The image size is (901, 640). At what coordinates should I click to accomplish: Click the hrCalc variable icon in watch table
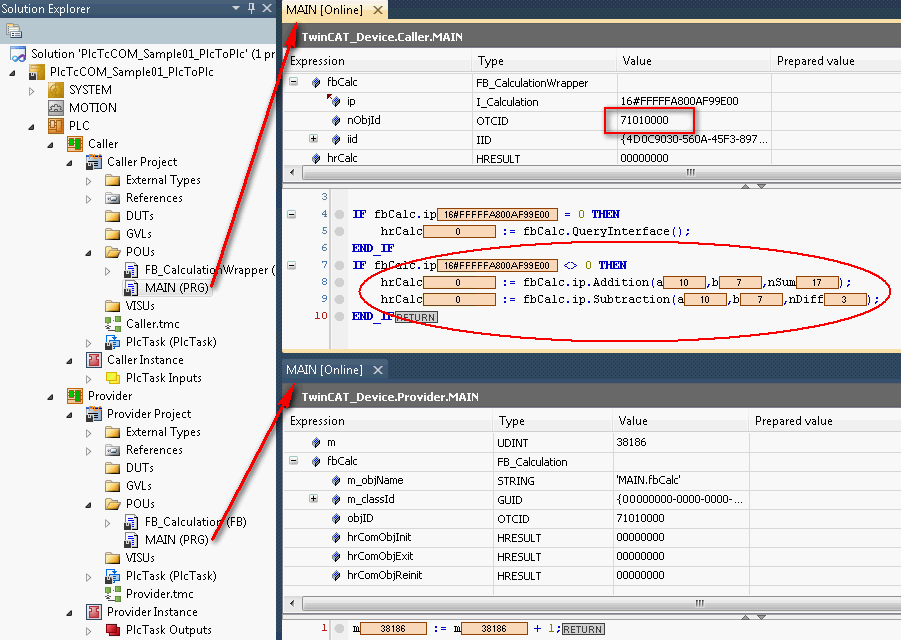coord(316,158)
